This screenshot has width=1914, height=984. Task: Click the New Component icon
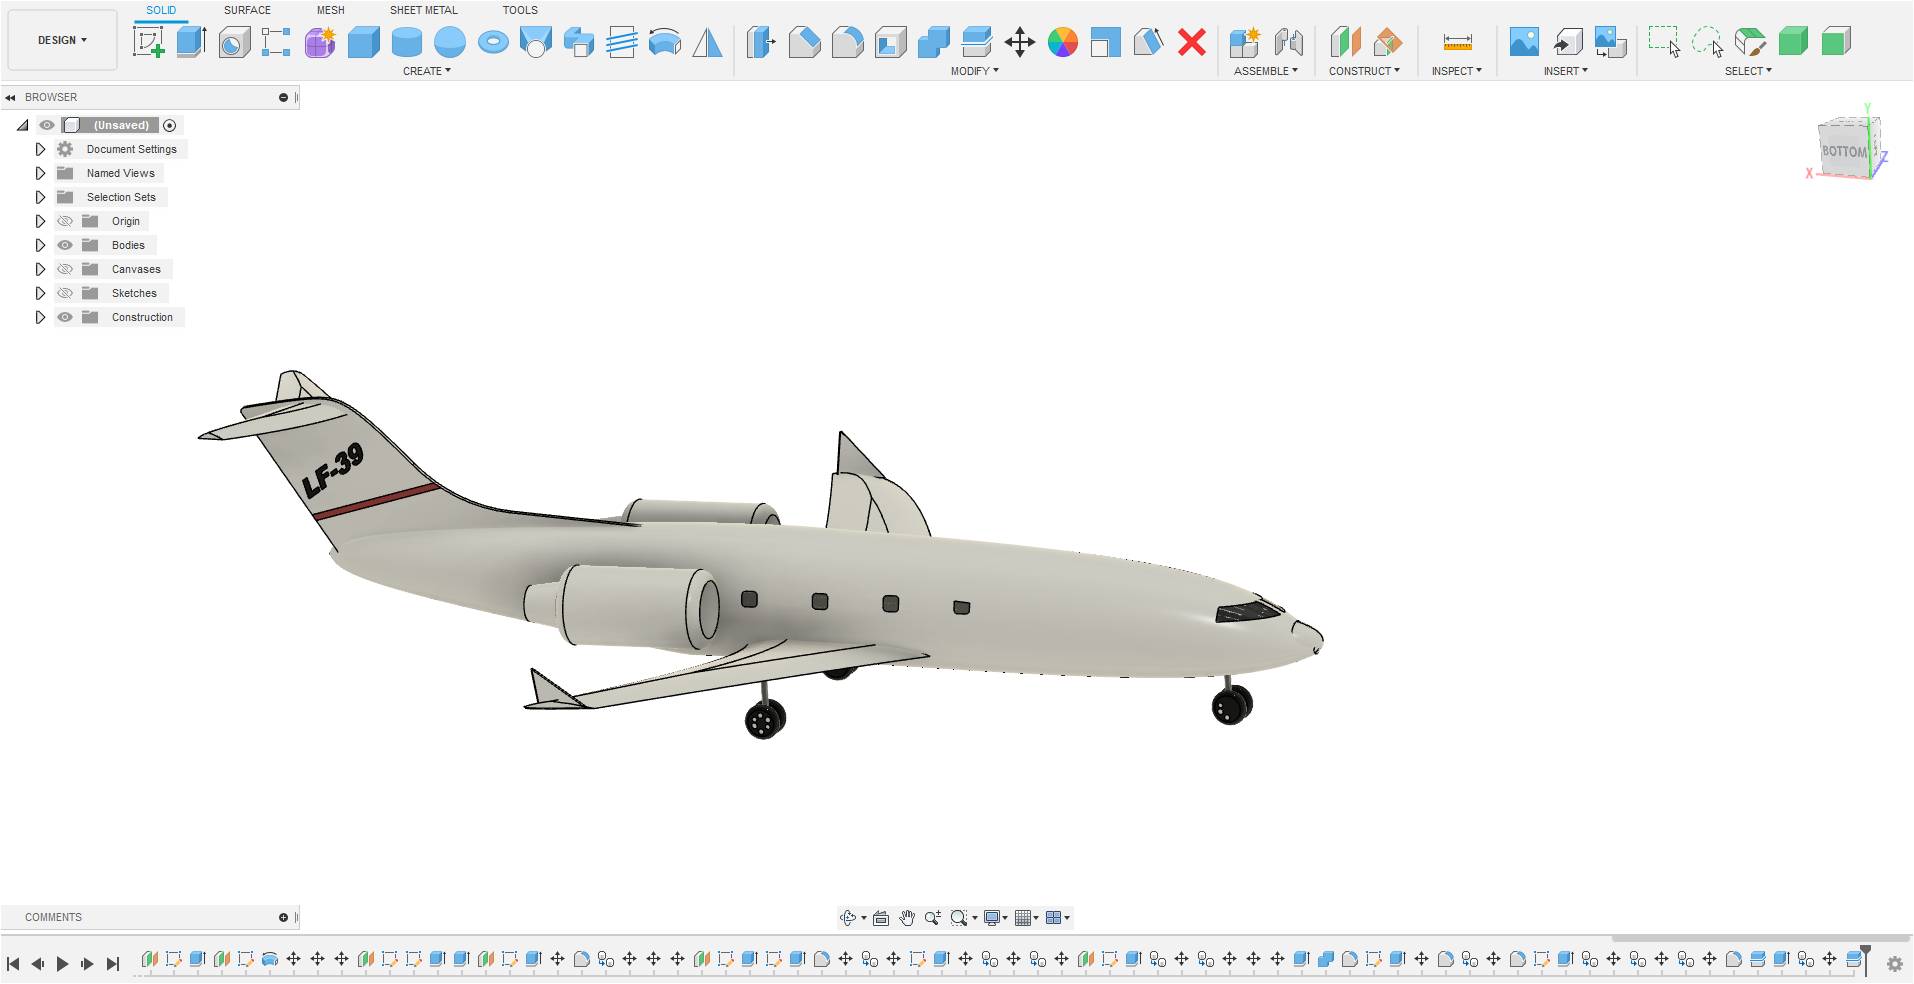click(x=1245, y=42)
